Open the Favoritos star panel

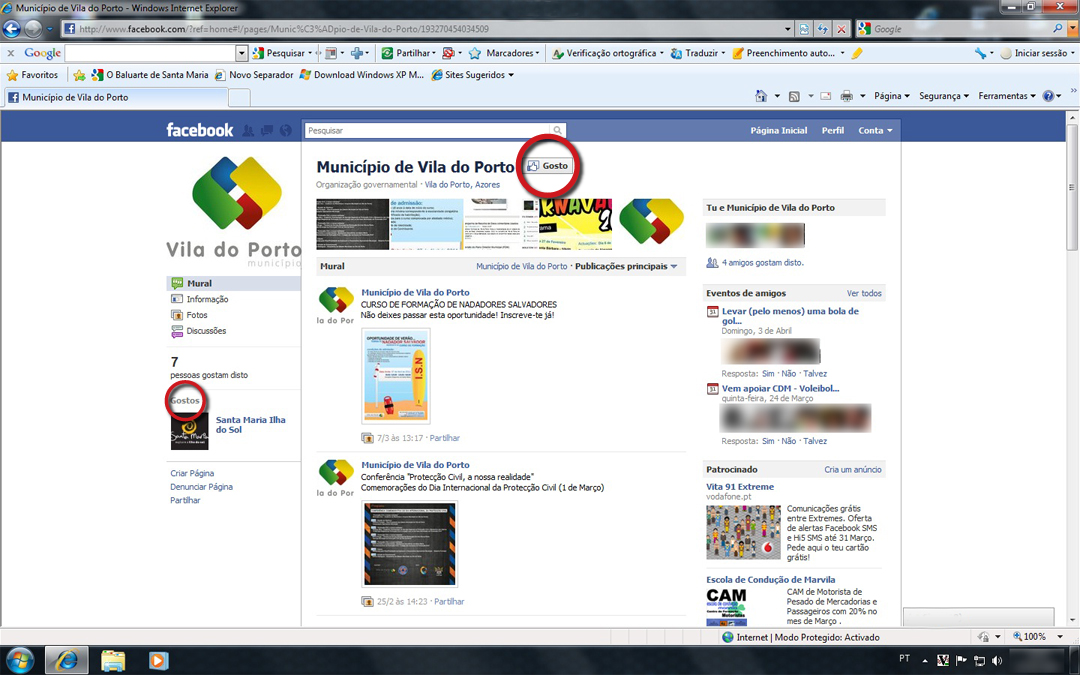coord(32,75)
